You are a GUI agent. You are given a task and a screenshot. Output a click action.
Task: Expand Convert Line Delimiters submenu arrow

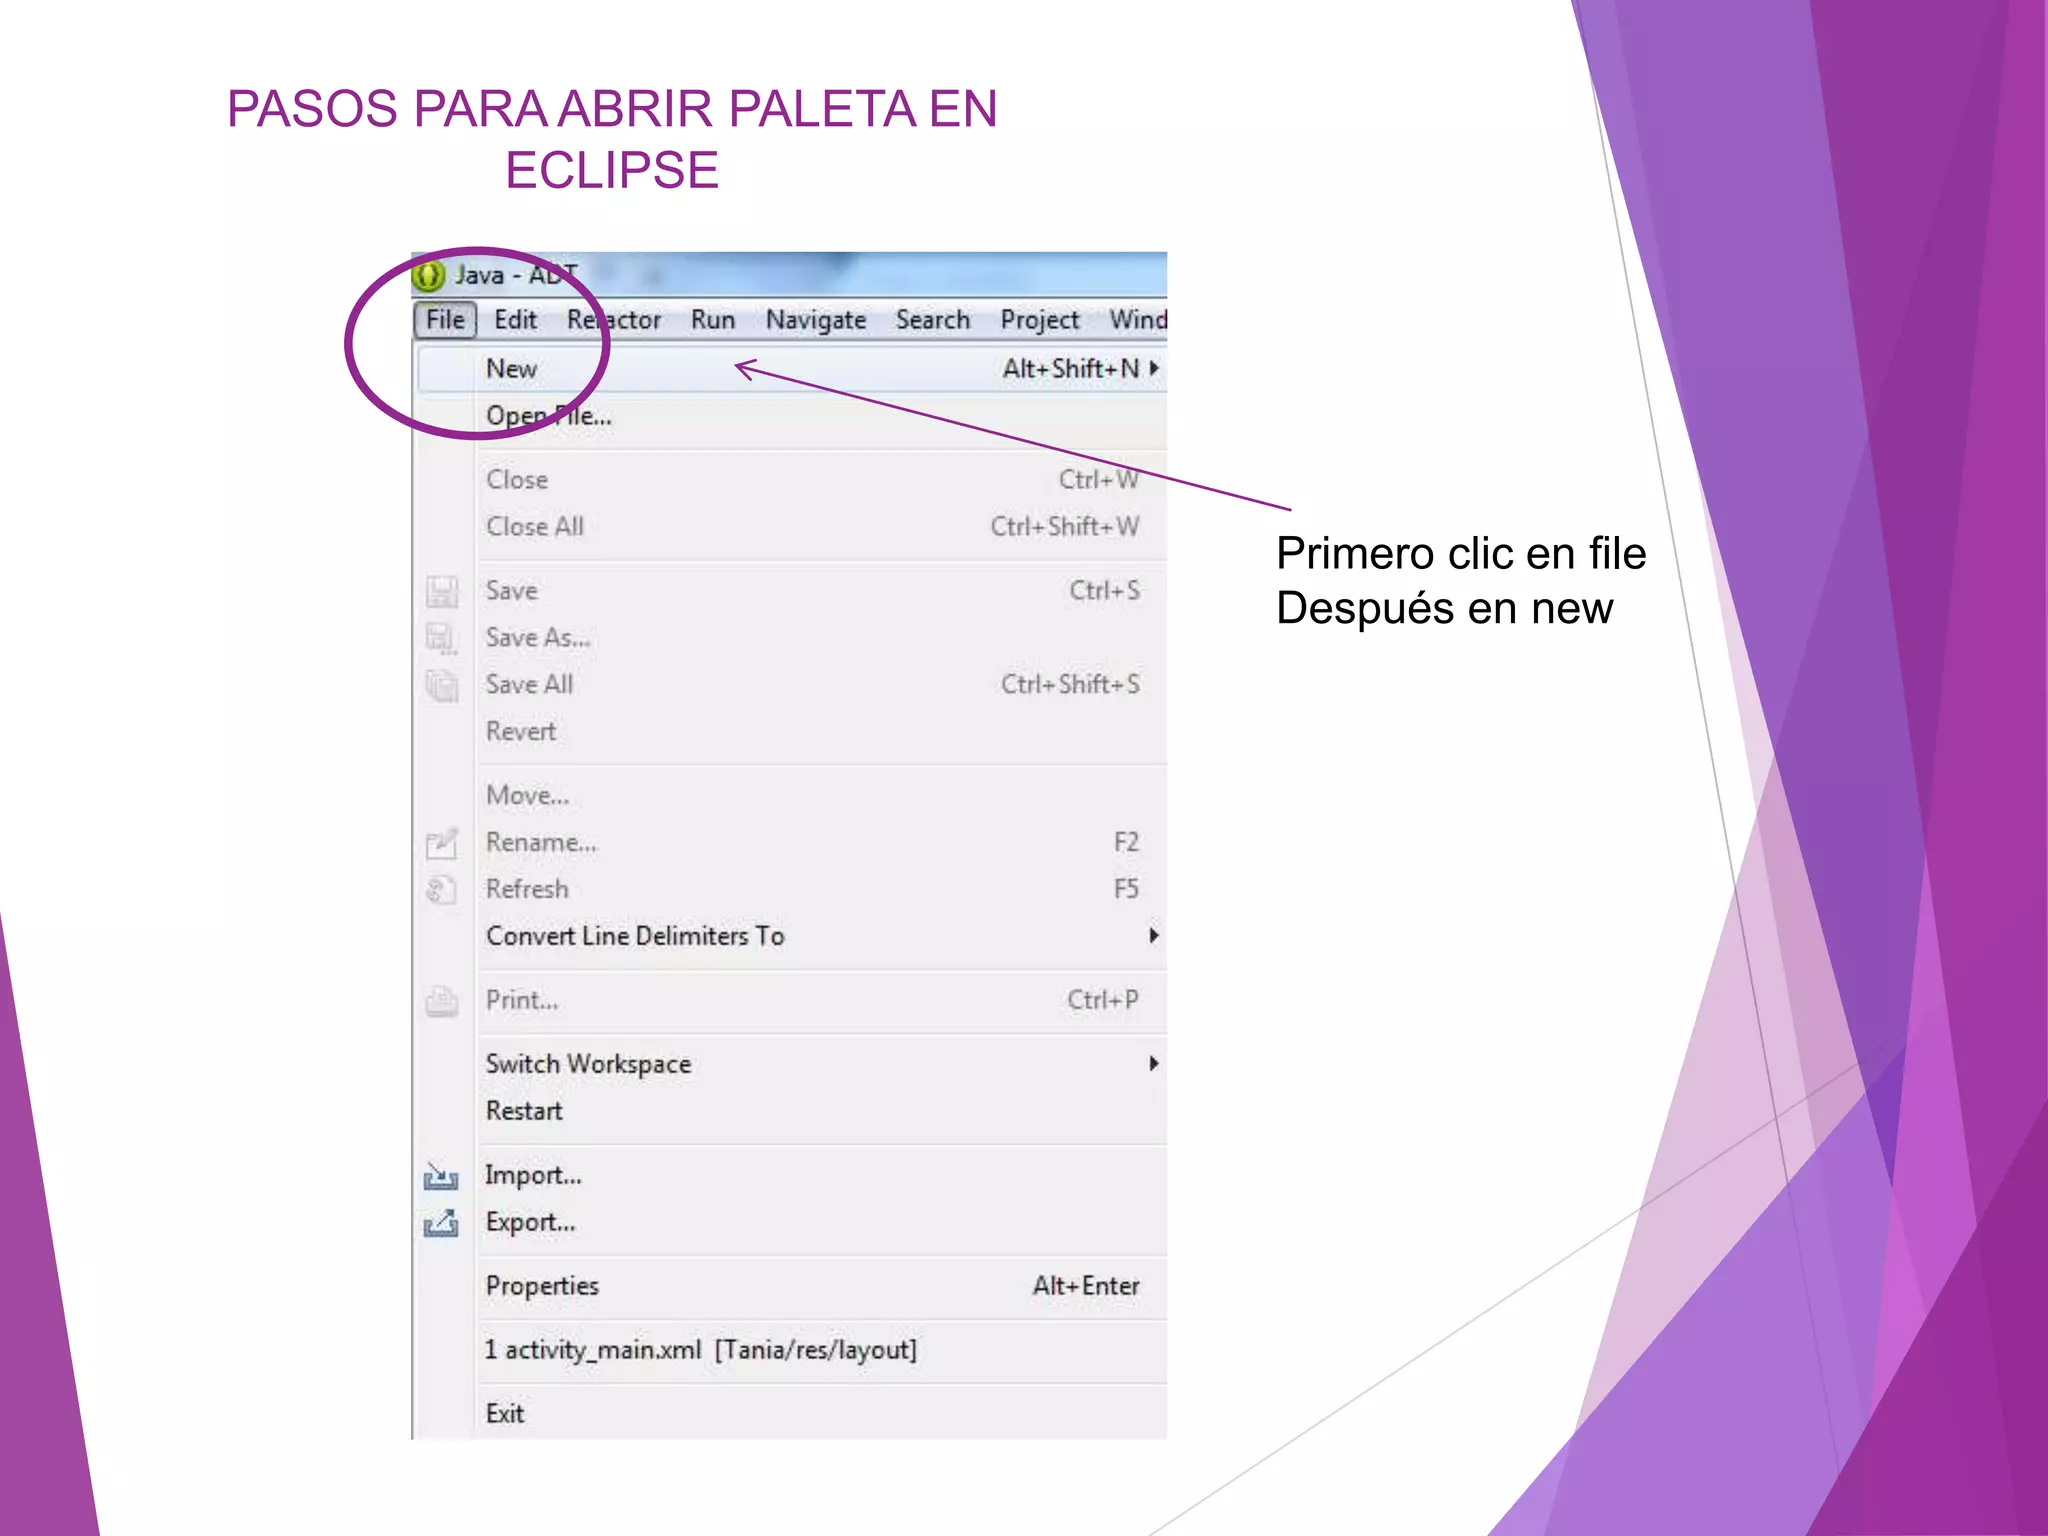1154,936
